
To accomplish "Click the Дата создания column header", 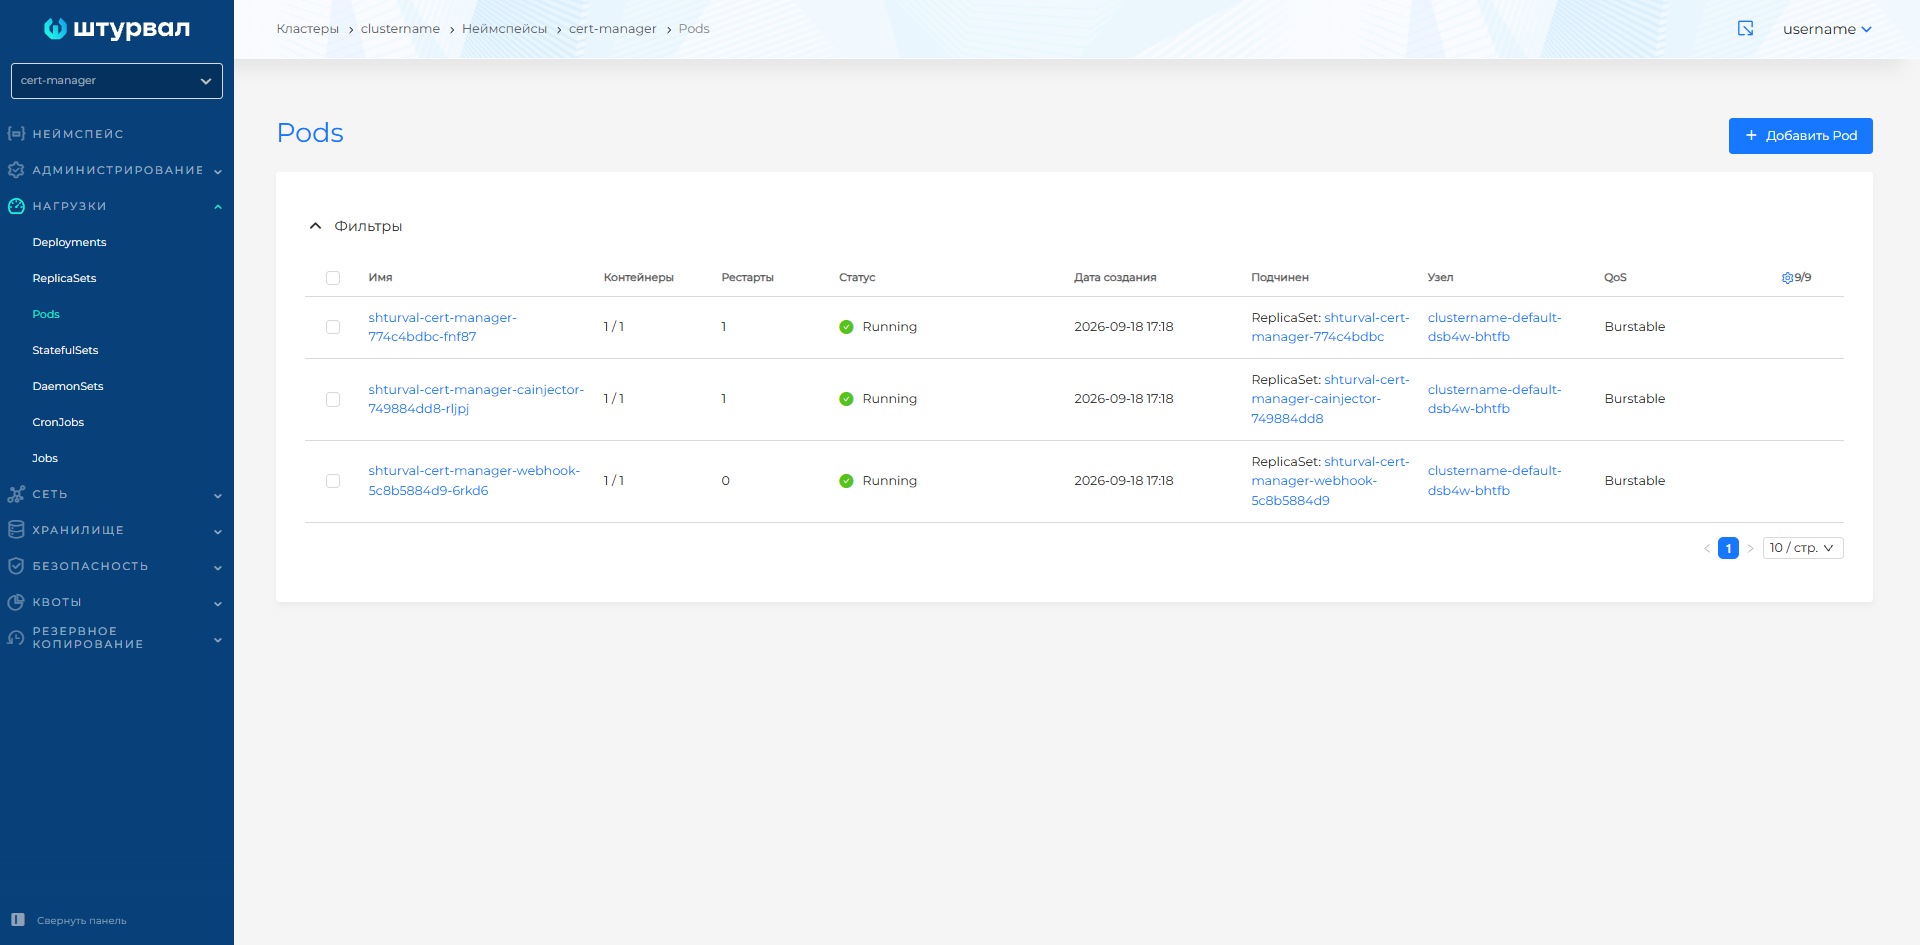I will 1115,278.
